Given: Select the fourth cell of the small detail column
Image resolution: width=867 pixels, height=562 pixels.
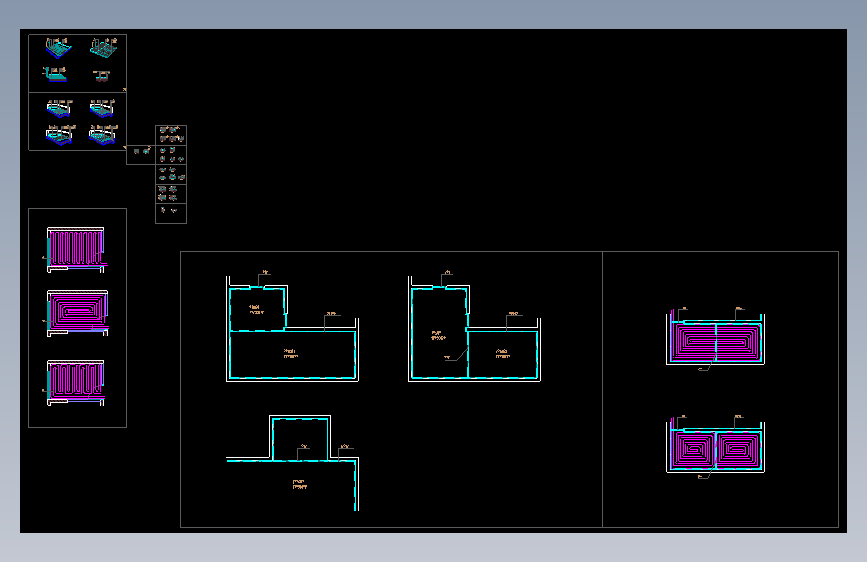Looking at the screenshot, I should pos(171,194).
